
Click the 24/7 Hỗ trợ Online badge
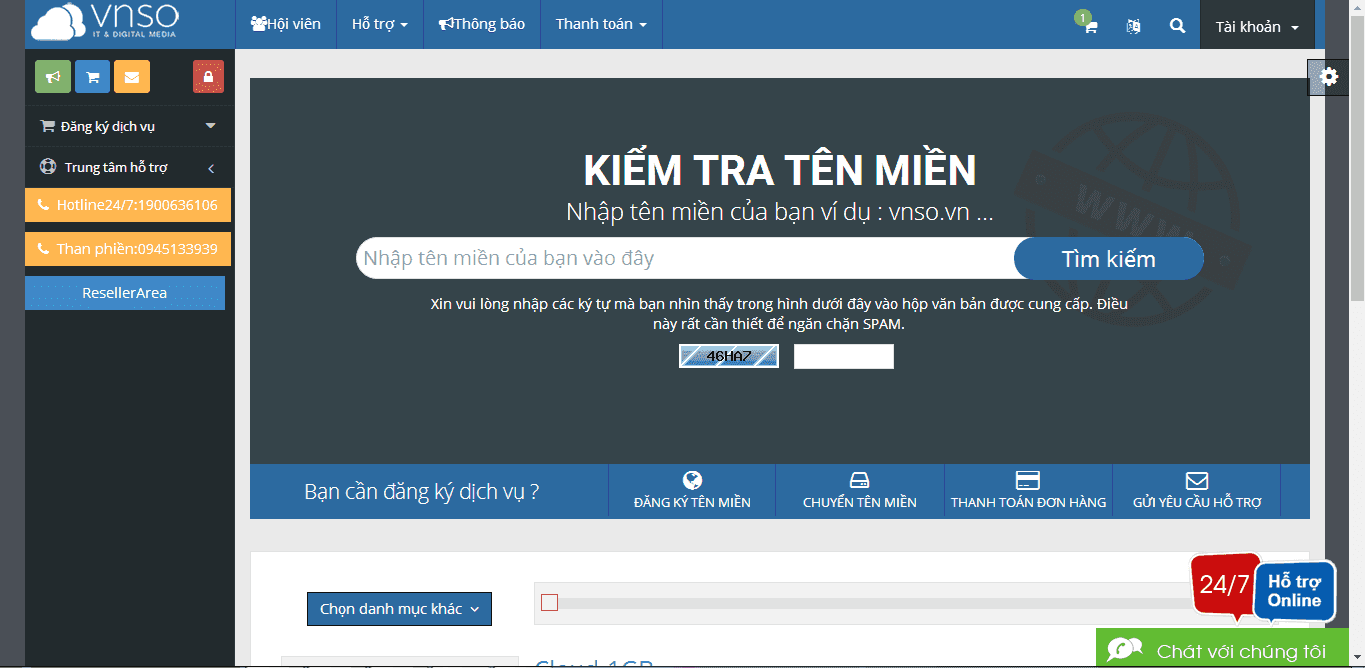(x=1263, y=588)
